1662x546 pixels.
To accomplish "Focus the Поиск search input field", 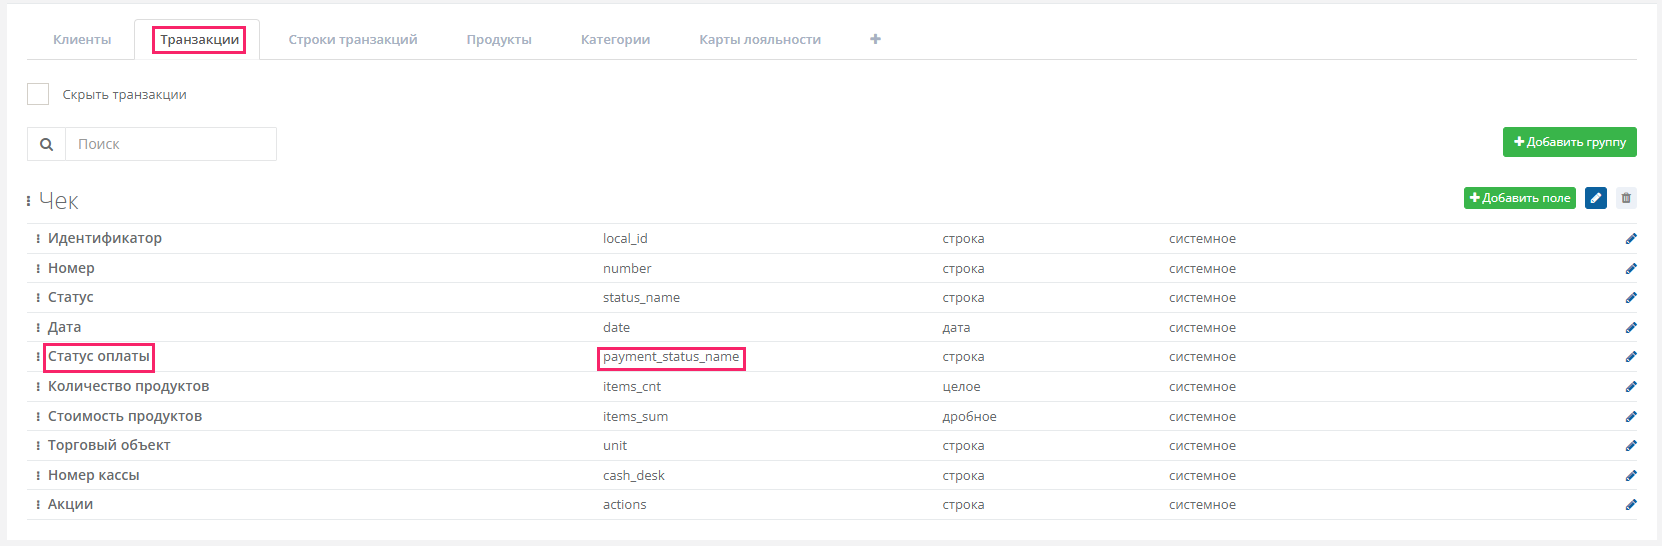I will coord(171,144).
